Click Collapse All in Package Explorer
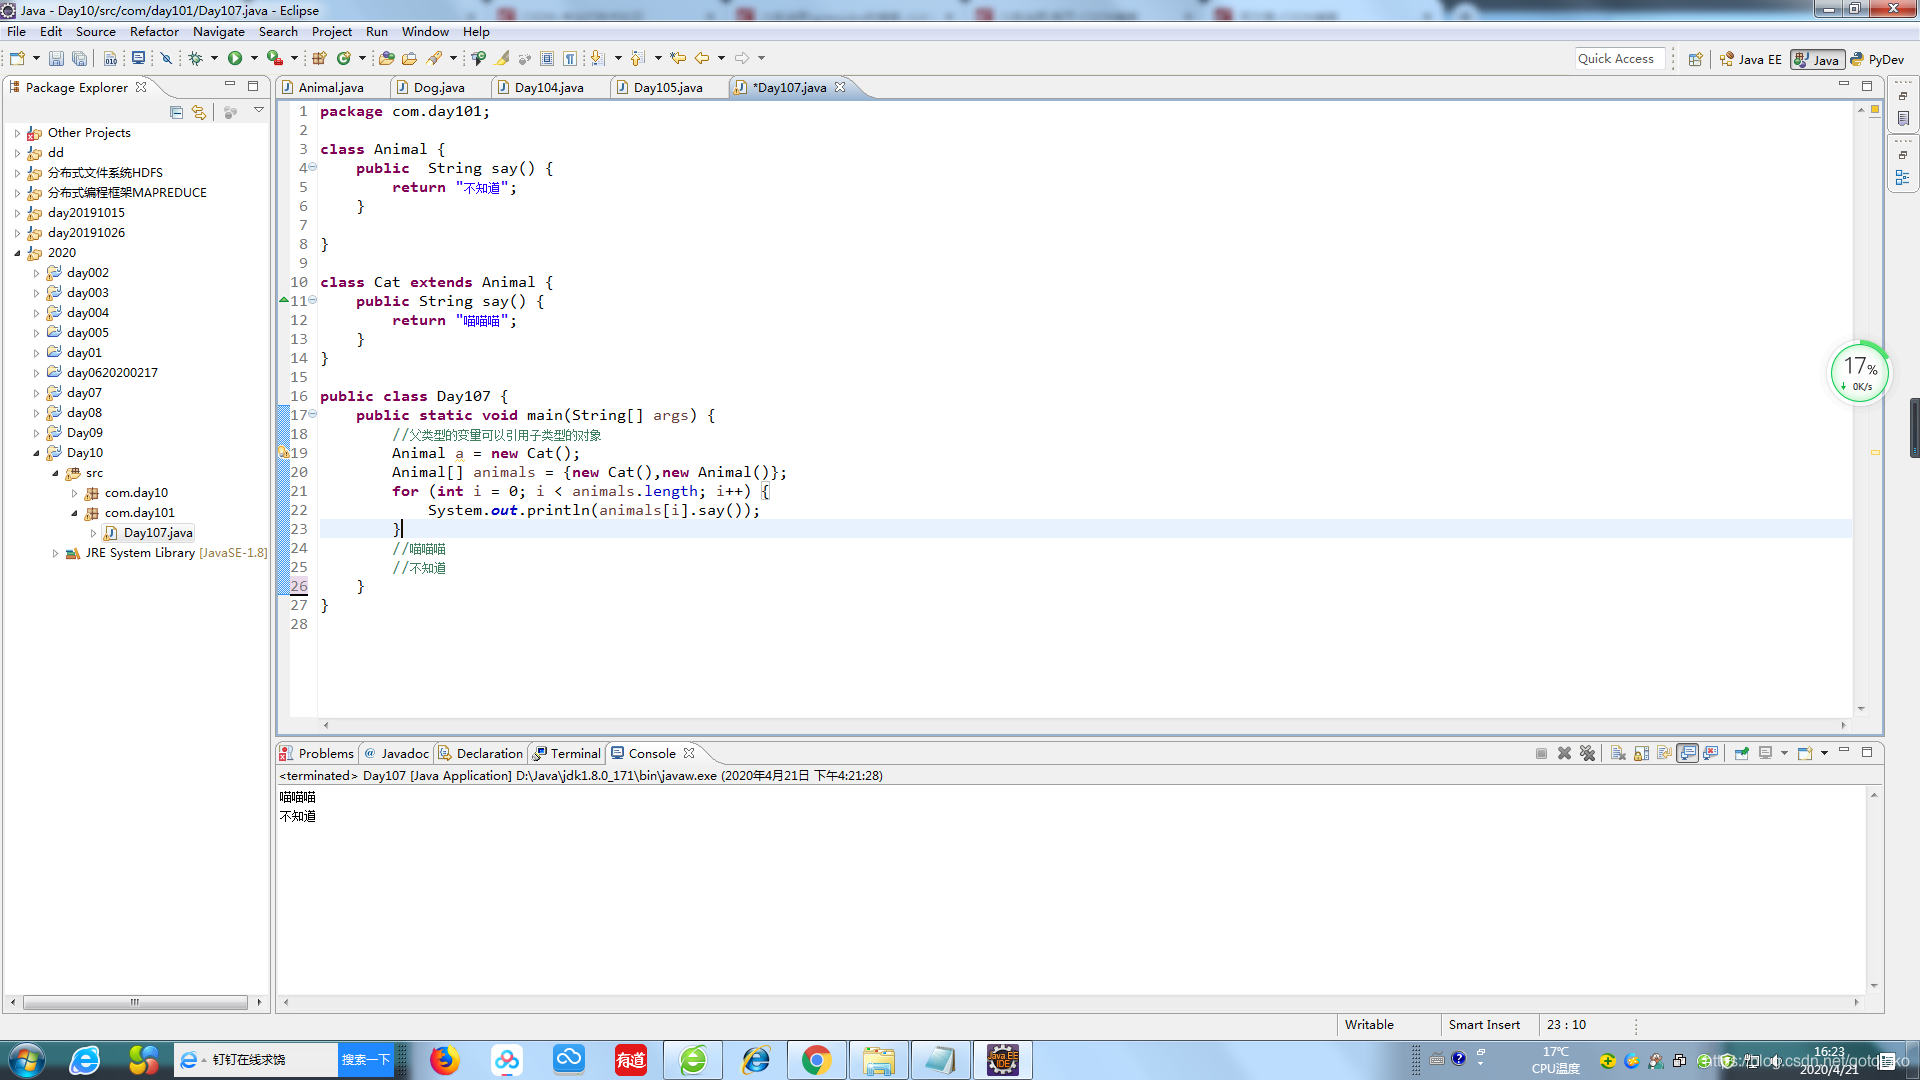Viewport: 1920px width, 1080px height. 176,112
